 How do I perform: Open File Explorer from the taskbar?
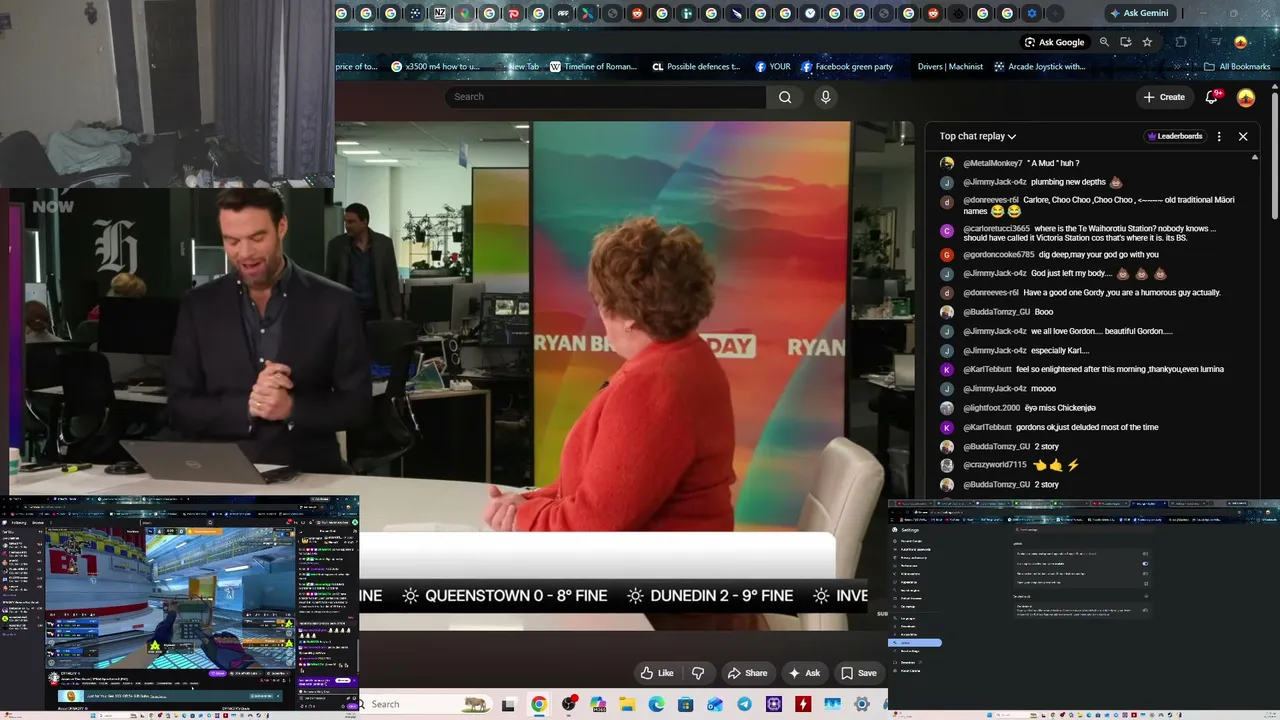click(x=627, y=705)
